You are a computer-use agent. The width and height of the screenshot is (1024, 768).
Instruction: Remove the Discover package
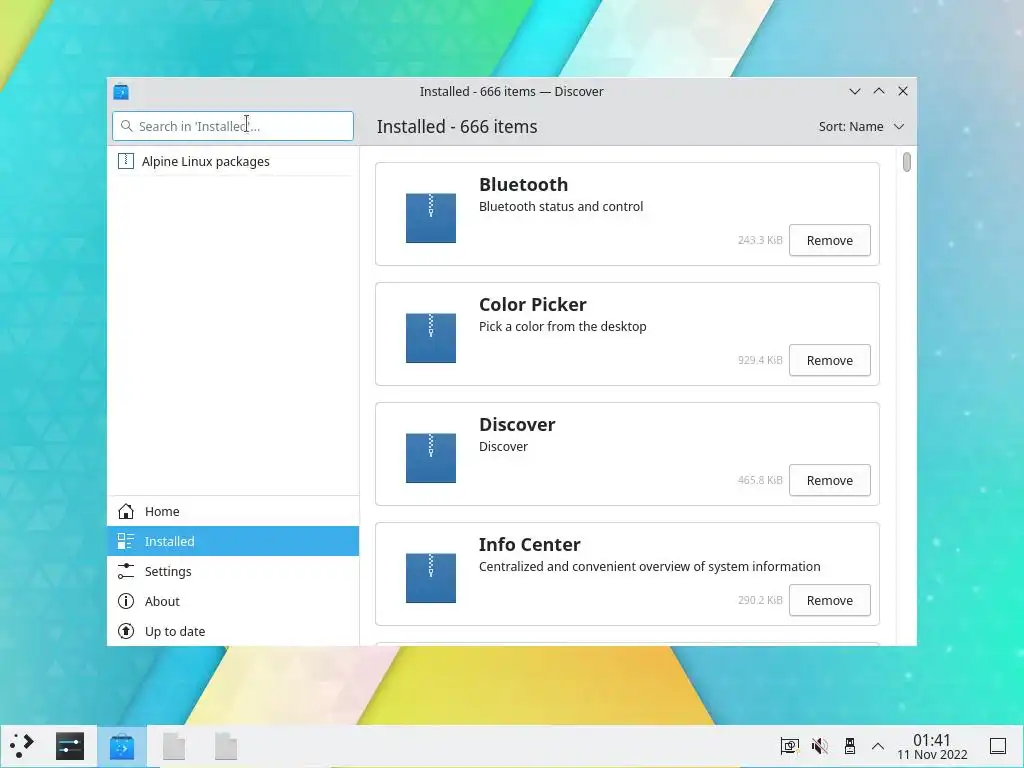[x=829, y=481]
